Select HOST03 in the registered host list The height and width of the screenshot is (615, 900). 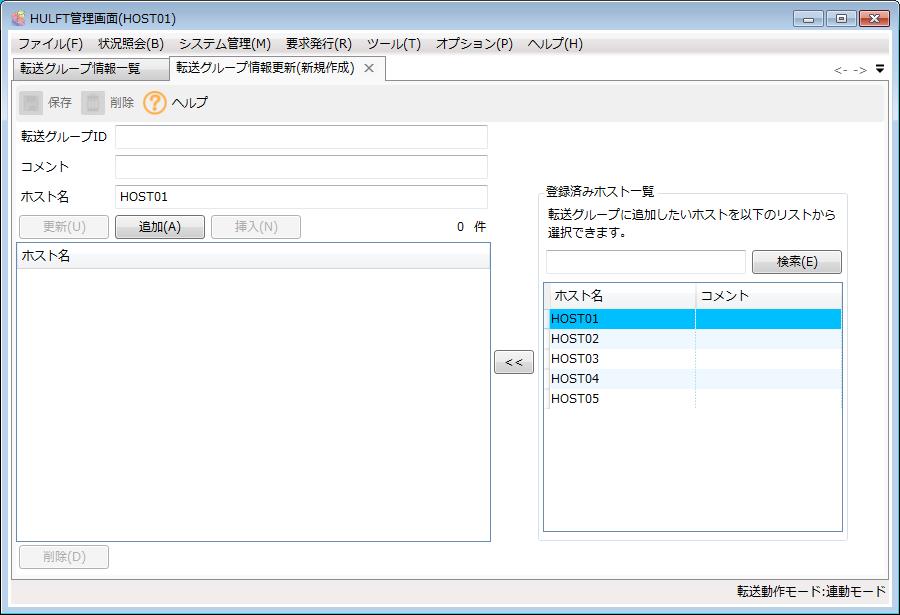[x=695, y=359]
